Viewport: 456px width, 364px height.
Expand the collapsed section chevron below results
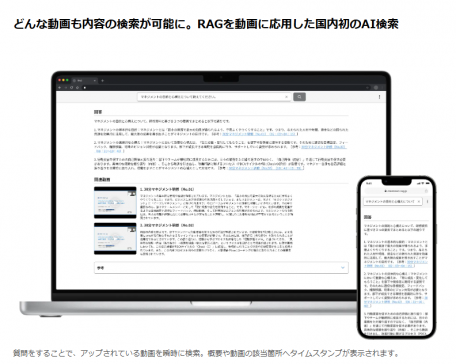point(343,268)
